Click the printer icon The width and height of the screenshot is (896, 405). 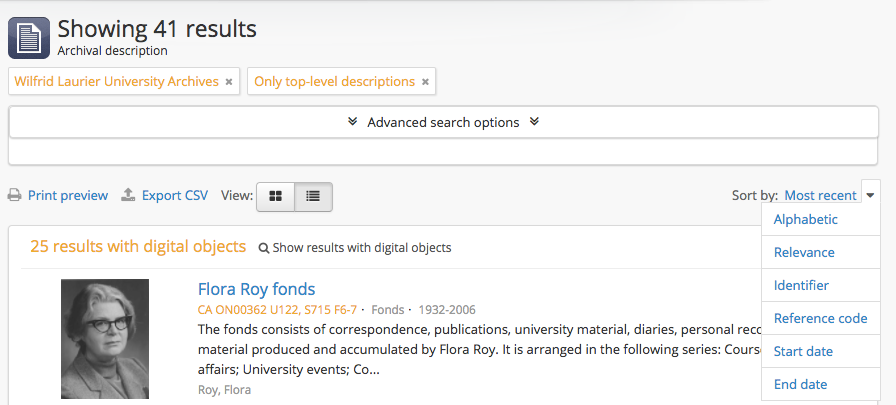tap(15, 196)
